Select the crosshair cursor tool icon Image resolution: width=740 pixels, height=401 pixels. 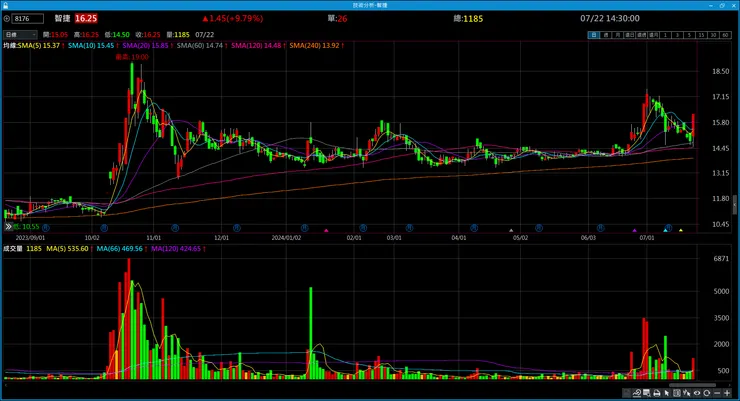click(687, 393)
